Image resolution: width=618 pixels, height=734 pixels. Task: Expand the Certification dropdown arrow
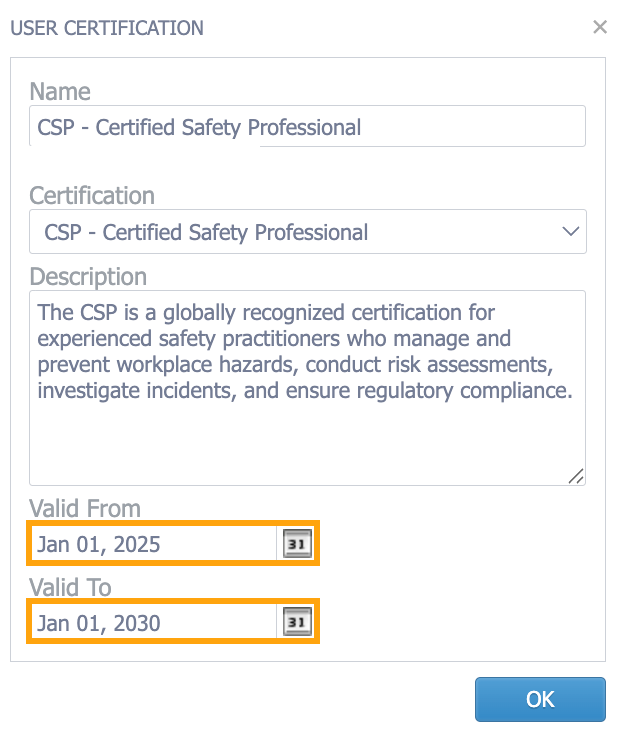point(571,232)
